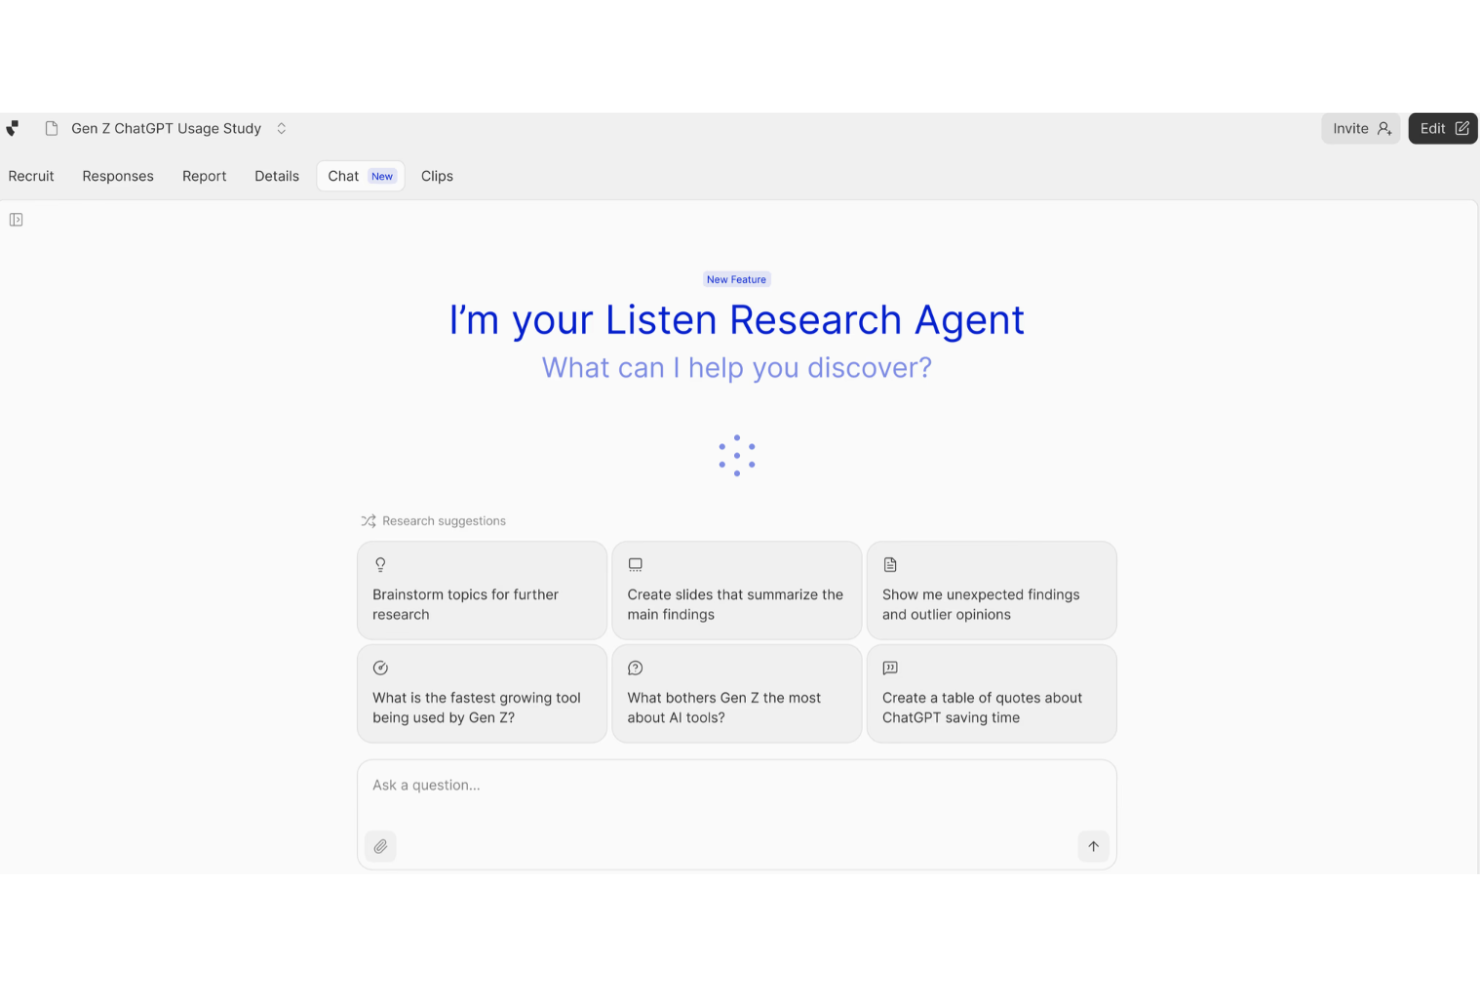Switch to the Responses tab
Viewport: 1480px width, 987px height.
[118, 176]
